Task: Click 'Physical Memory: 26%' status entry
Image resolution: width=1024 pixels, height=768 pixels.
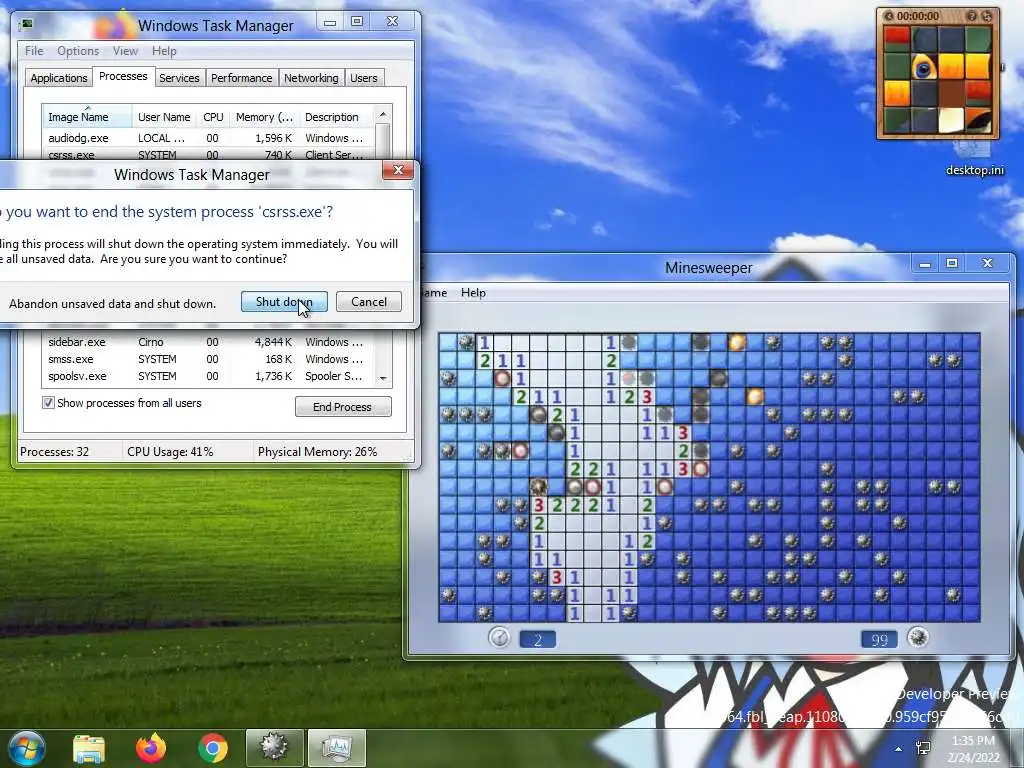Action: tap(317, 451)
